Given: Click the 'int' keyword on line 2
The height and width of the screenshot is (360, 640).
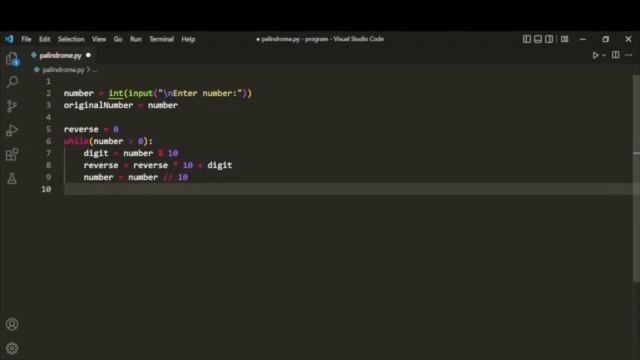Looking at the screenshot, I should click(116, 93).
